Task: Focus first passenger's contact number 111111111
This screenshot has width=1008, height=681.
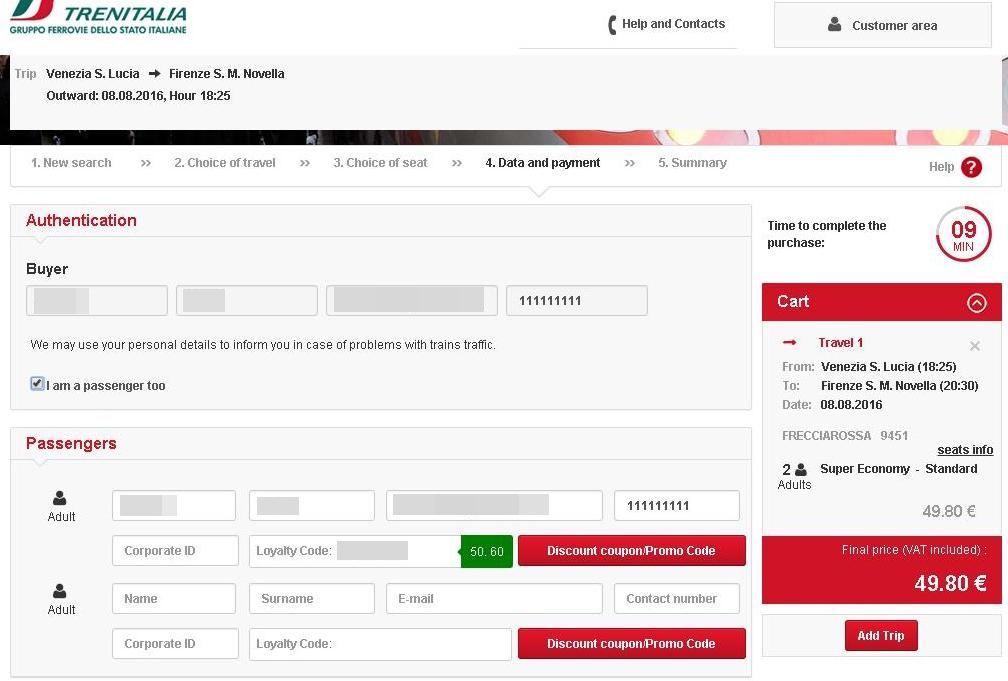Action: 677,505
